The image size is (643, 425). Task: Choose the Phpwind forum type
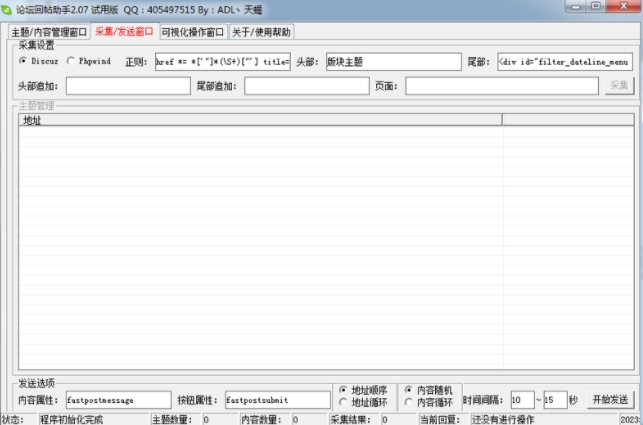pos(70,60)
